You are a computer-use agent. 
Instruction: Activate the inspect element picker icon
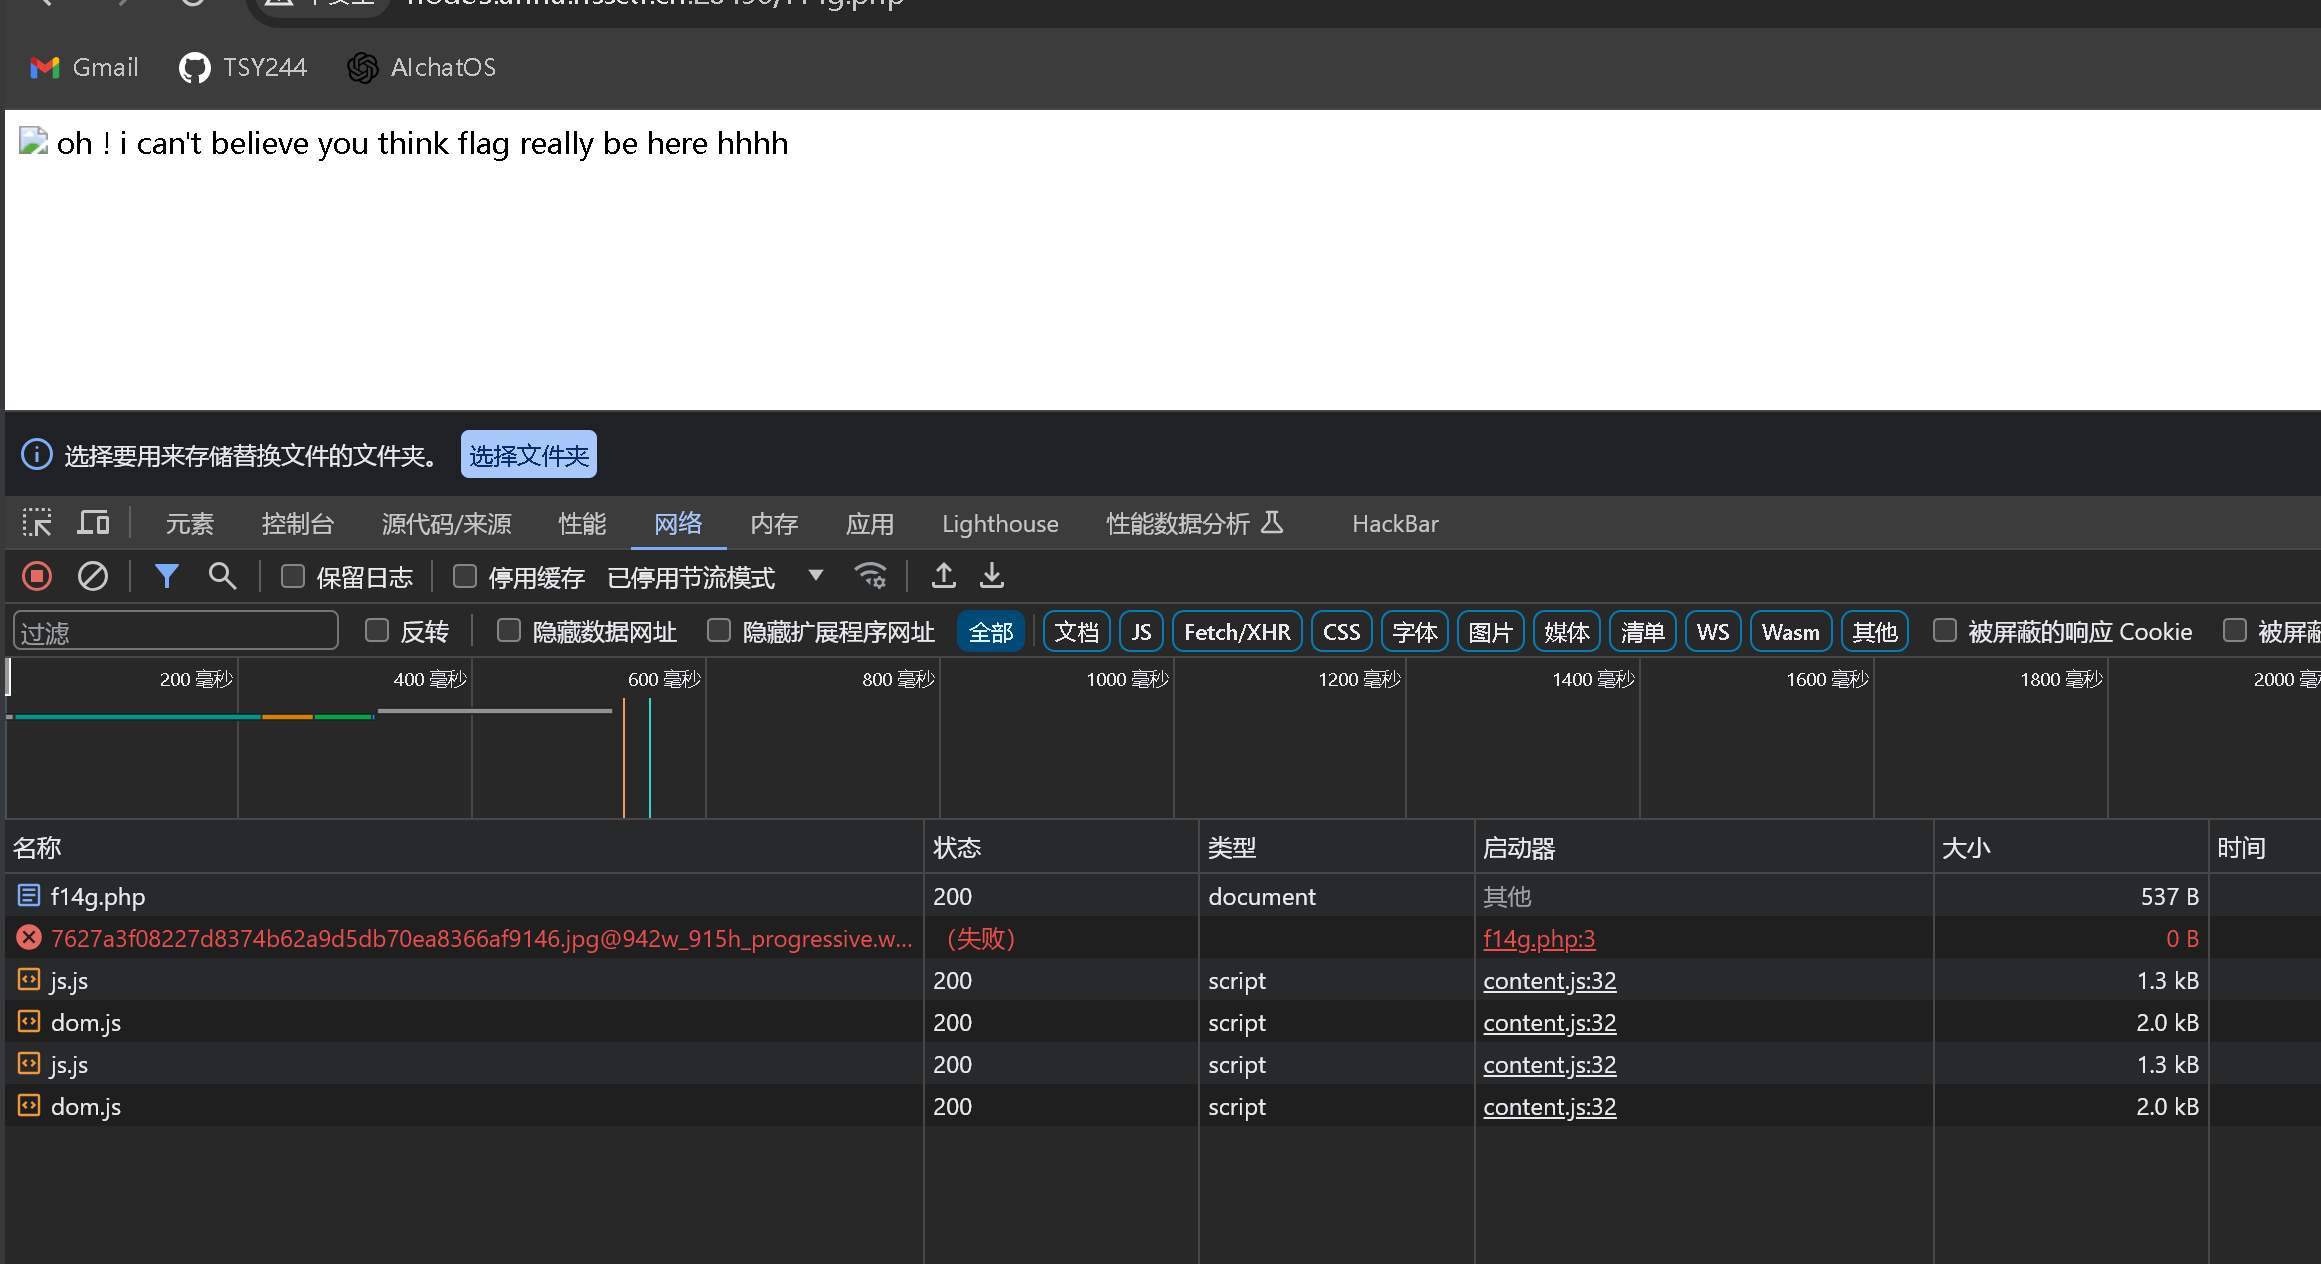pos(37,523)
